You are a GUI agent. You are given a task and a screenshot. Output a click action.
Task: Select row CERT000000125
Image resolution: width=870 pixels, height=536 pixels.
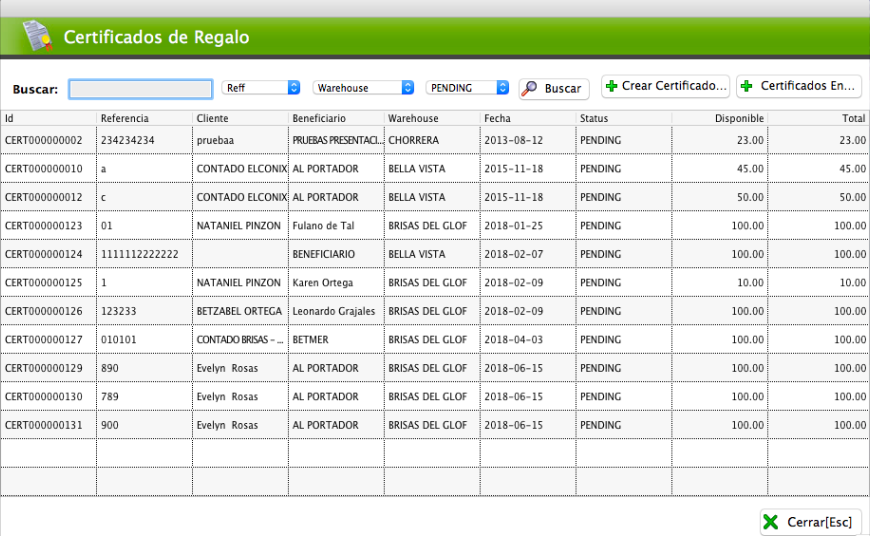435,282
